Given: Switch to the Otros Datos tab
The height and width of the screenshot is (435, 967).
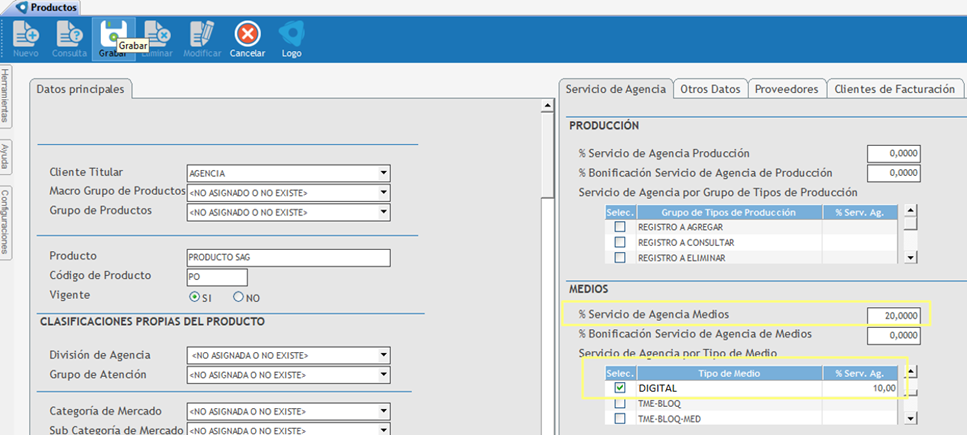Looking at the screenshot, I should pos(710,89).
